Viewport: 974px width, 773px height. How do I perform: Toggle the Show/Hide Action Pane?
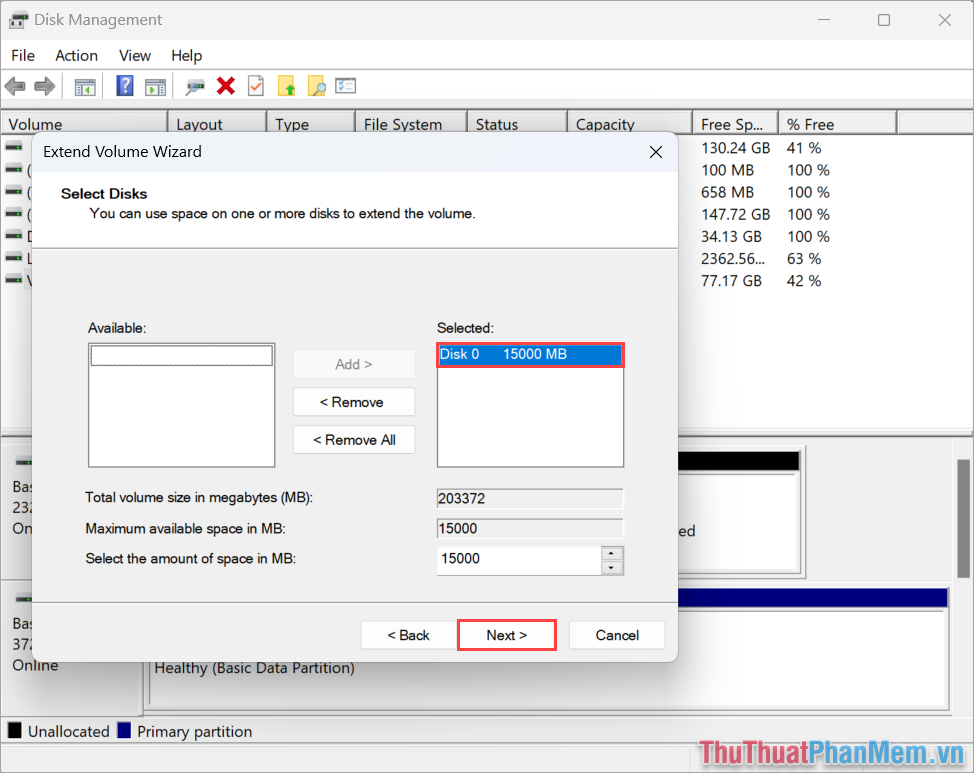coord(155,86)
